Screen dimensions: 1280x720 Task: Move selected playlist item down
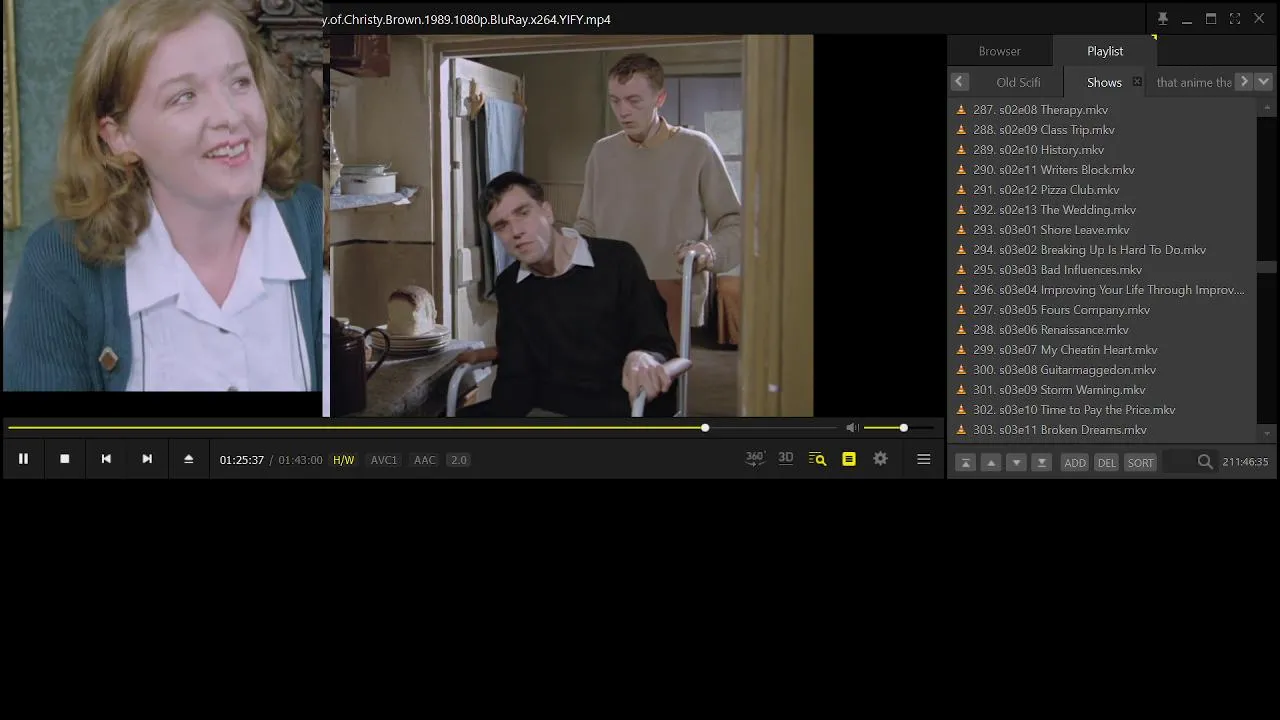(1016, 462)
